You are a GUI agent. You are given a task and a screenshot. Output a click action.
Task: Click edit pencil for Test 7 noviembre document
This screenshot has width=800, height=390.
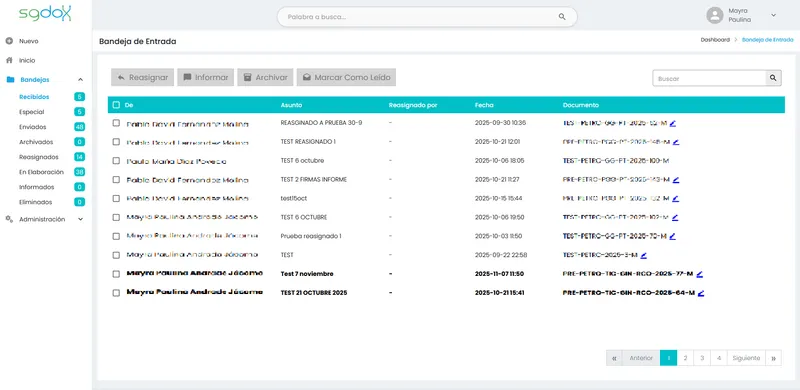(x=699, y=274)
